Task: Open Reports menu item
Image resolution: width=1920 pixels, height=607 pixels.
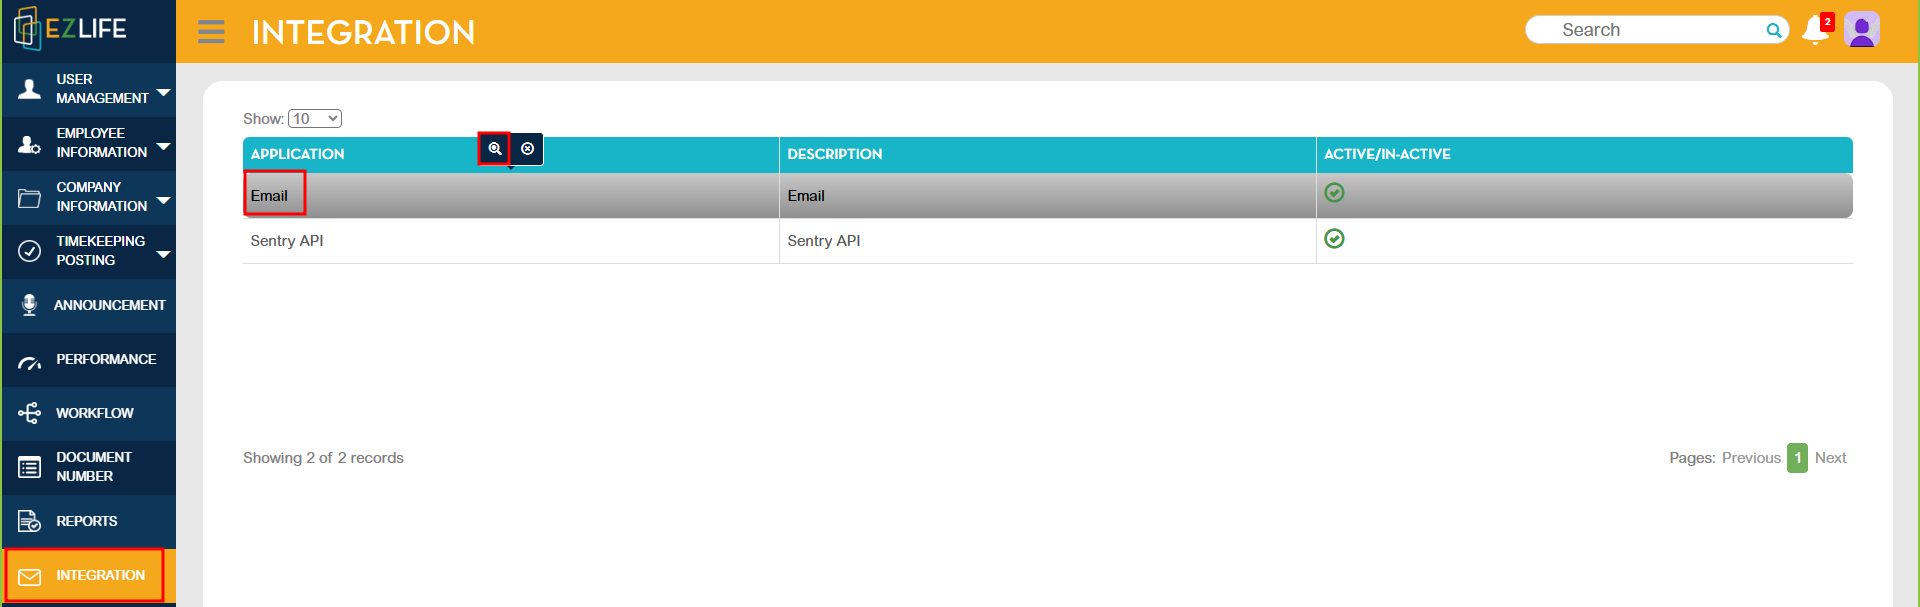Action: 89,521
